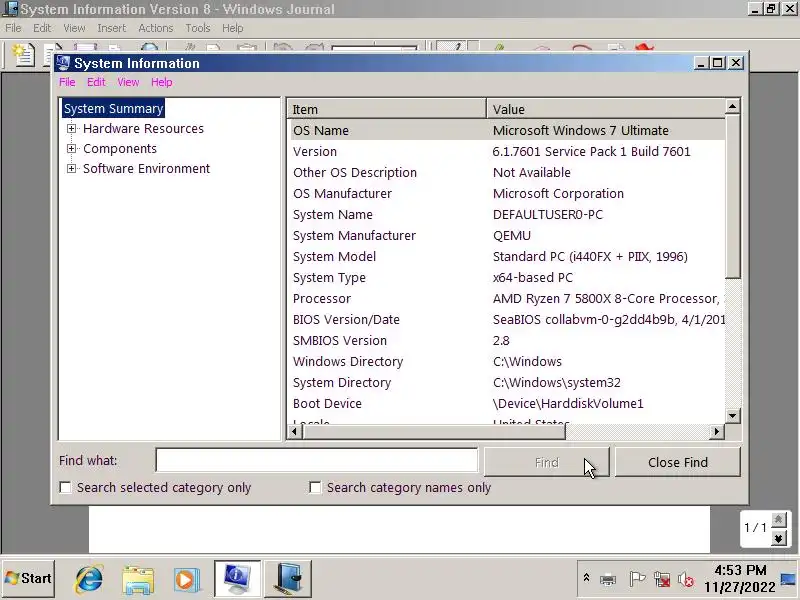Click the Item column header

[387, 109]
